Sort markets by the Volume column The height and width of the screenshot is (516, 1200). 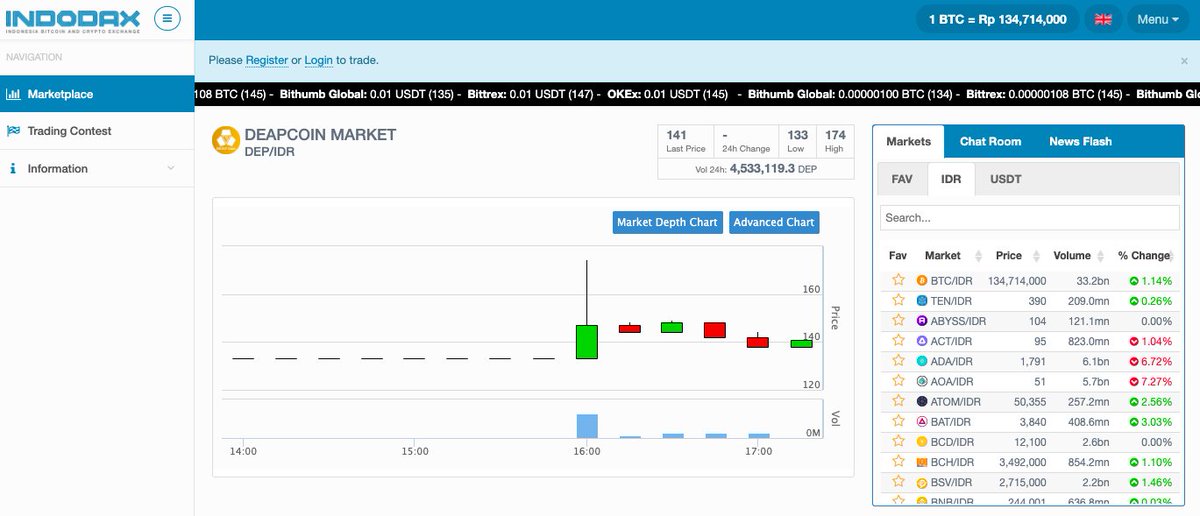click(1078, 256)
